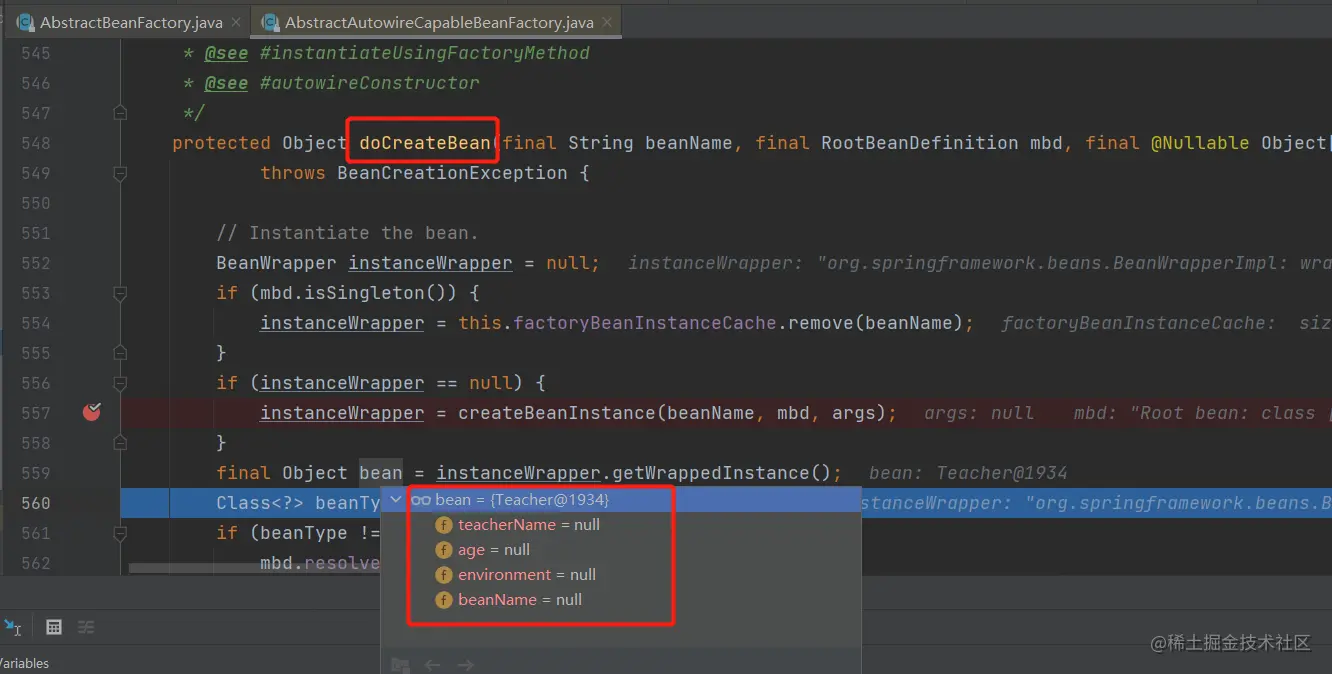Viewport: 1332px width, 674px height.
Task: Select the teacherName = null row
Action: (621, 525)
